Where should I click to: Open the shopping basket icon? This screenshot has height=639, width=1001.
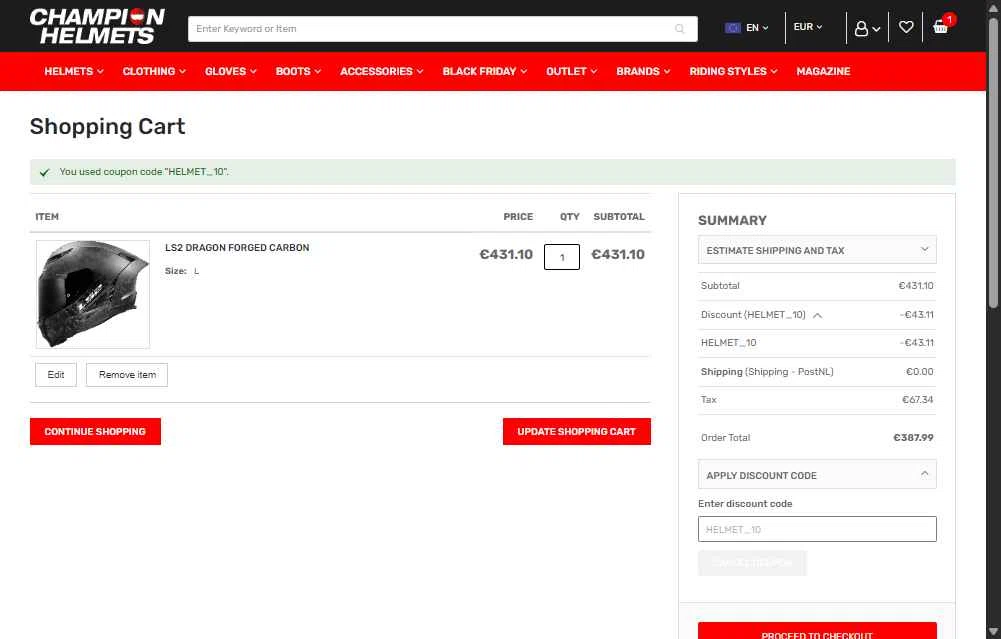coord(940,27)
